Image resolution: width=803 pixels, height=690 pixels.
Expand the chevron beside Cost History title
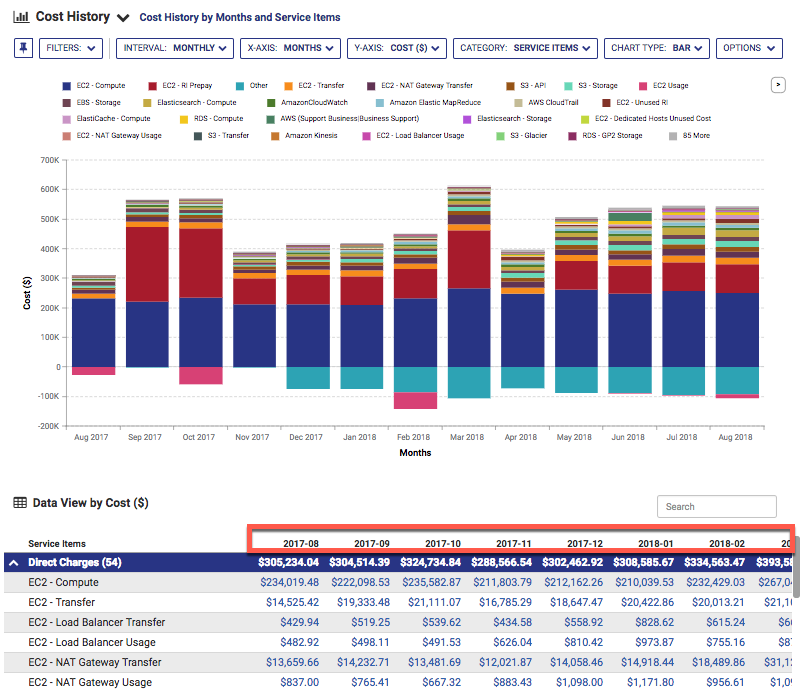click(x=122, y=16)
